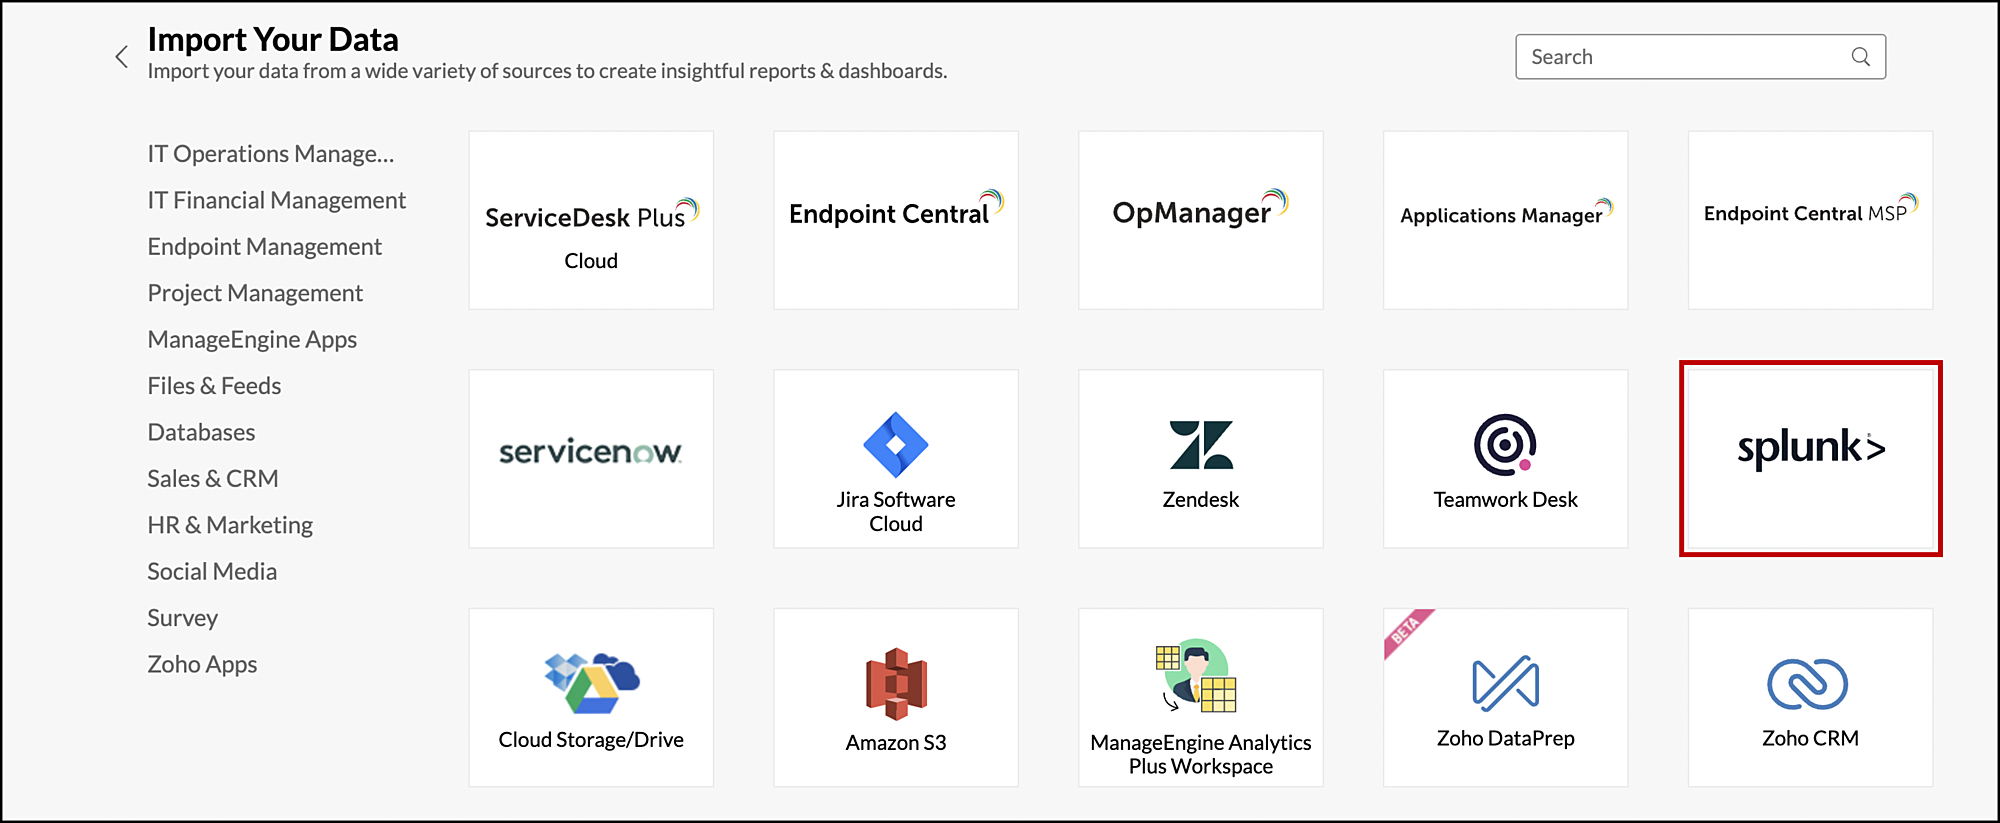Screen dimensions: 2000x823
Task: Open ServiceDesk Plus Cloud connector
Action: (x=591, y=220)
